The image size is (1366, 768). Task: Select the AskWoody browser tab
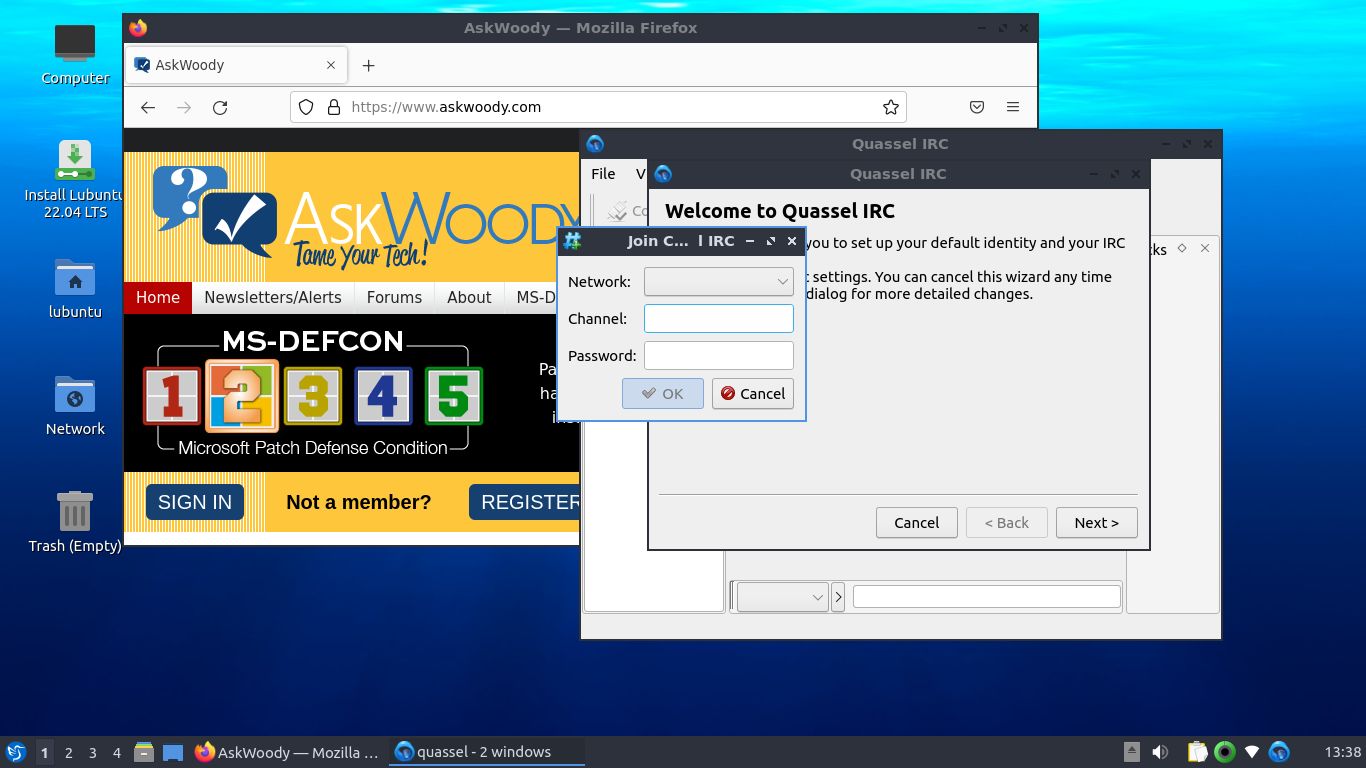236,65
